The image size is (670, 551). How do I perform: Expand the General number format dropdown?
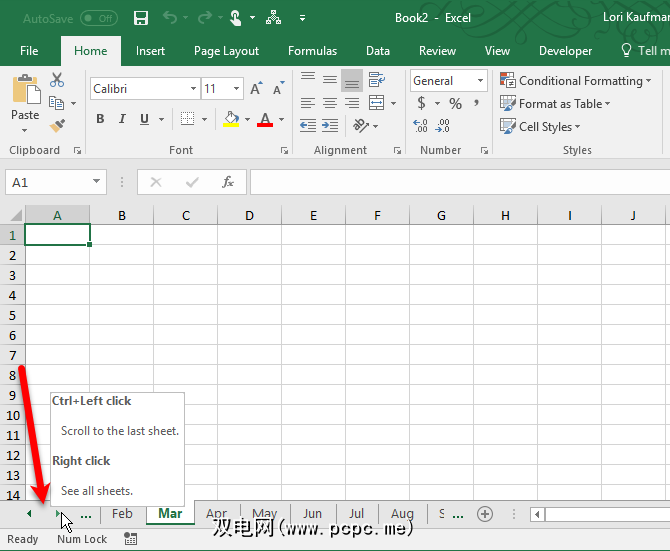480,81
